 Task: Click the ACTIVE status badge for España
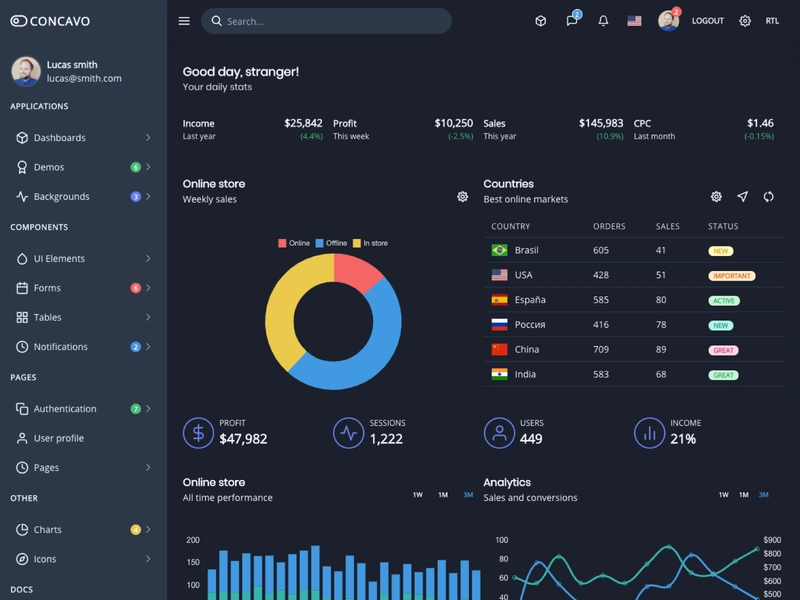(x=724, y=301)
